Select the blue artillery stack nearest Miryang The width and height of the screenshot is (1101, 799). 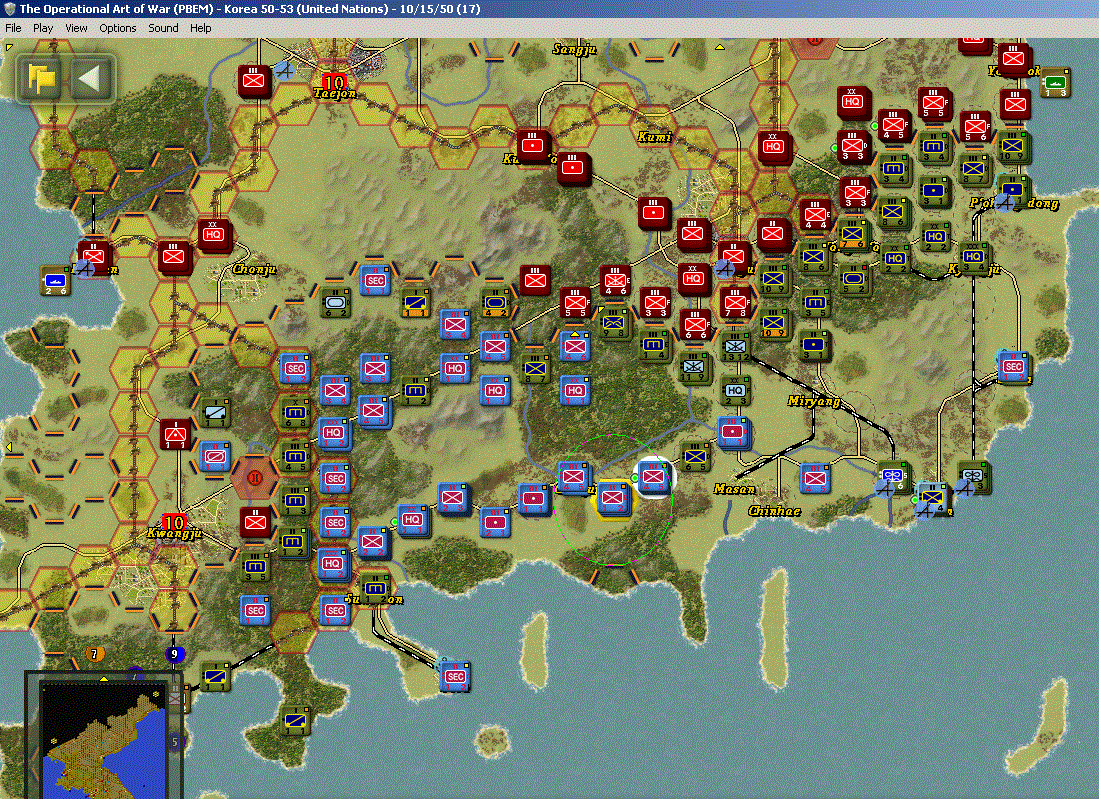(x=734, y=432)
